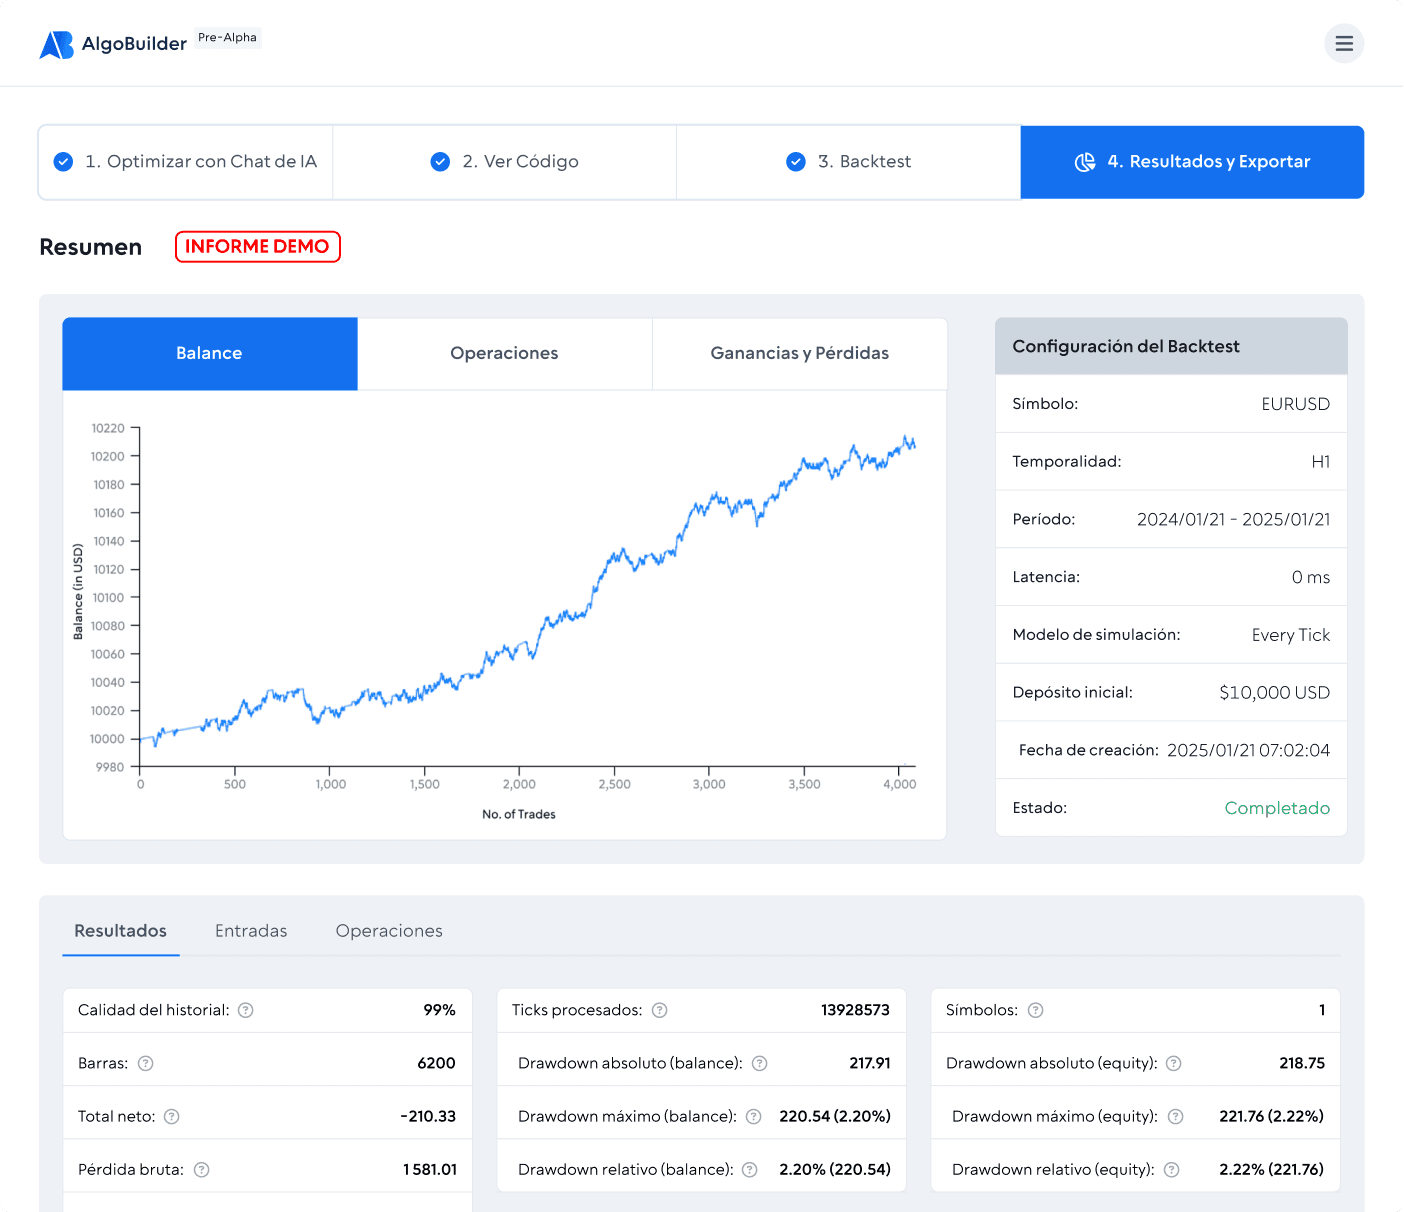Open the Ganancias y Pérdidas tab
The image size is (1404, 1212).
coord(799,353)
